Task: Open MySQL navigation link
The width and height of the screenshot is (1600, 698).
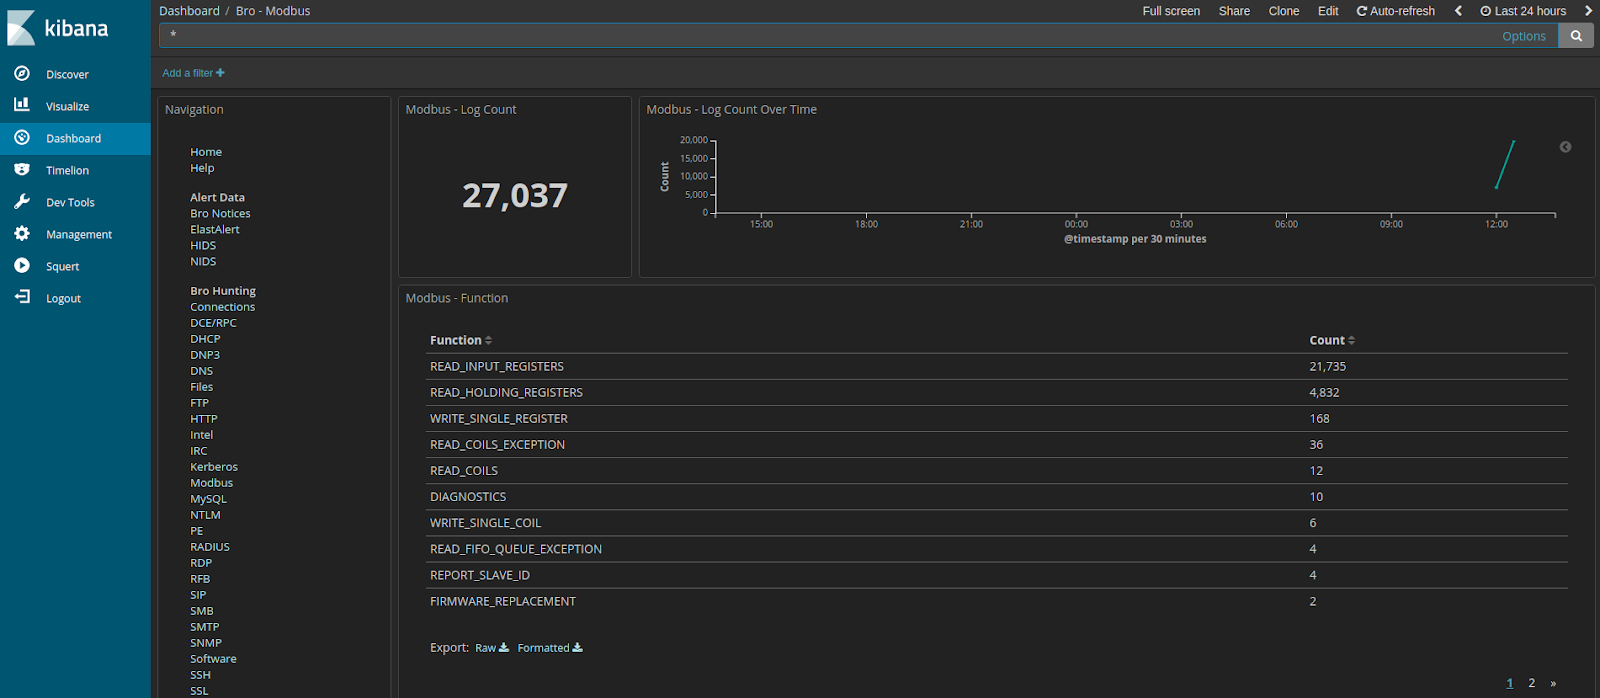Action: [x=208, y=499]
